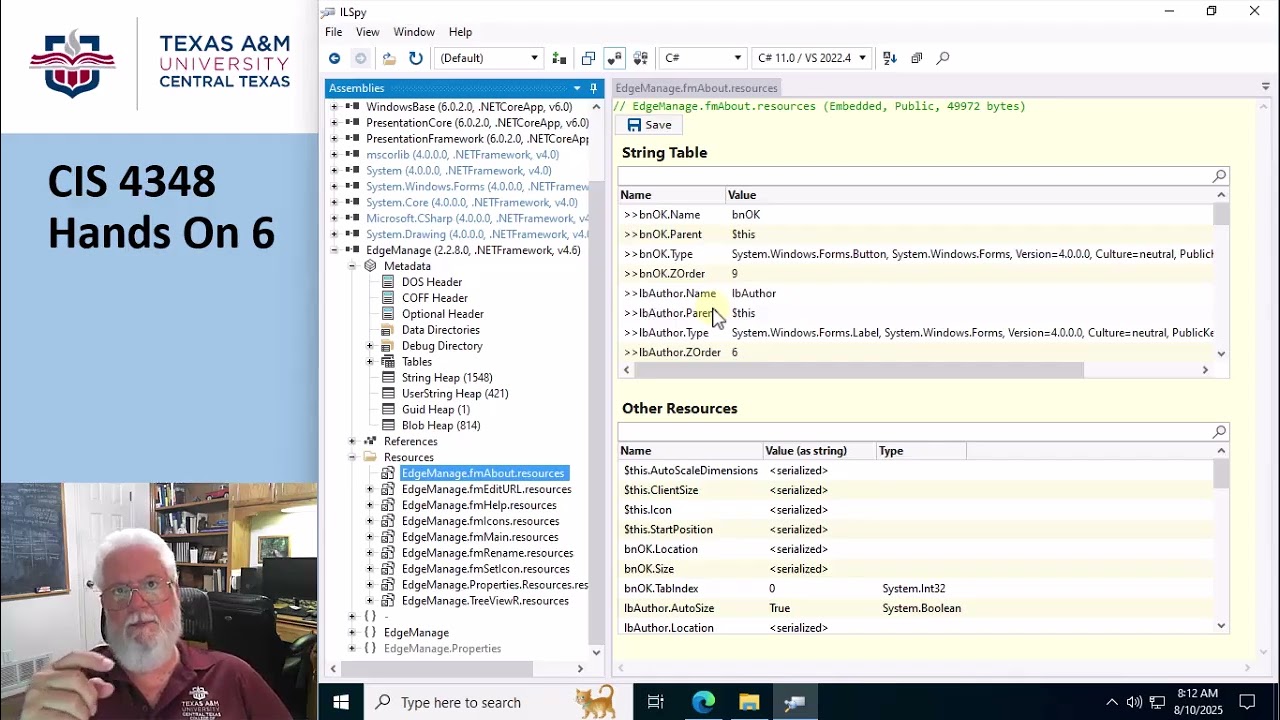Viewport: 1280px width, 720px height.
Task: Show hidden tray icons chevron
Action: point(1111,702)
